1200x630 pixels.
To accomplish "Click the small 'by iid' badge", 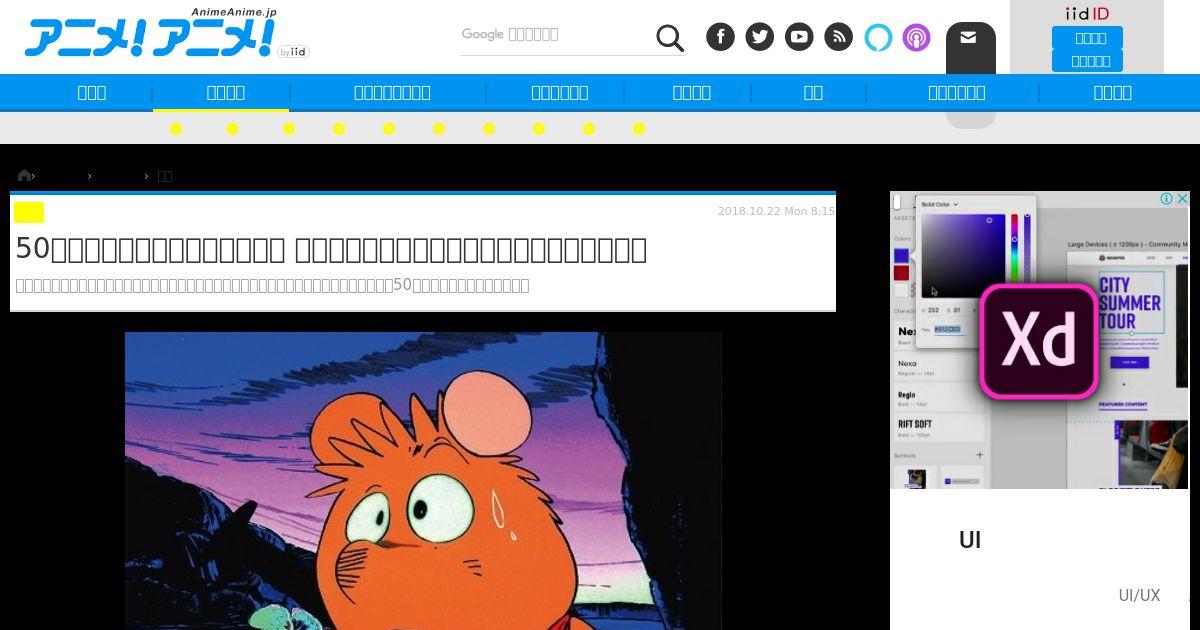I will coord(293,51).
